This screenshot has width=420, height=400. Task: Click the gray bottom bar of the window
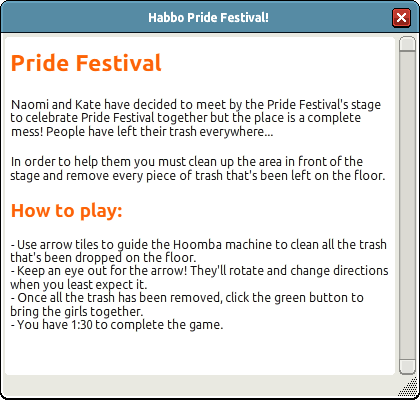(200, 386)
